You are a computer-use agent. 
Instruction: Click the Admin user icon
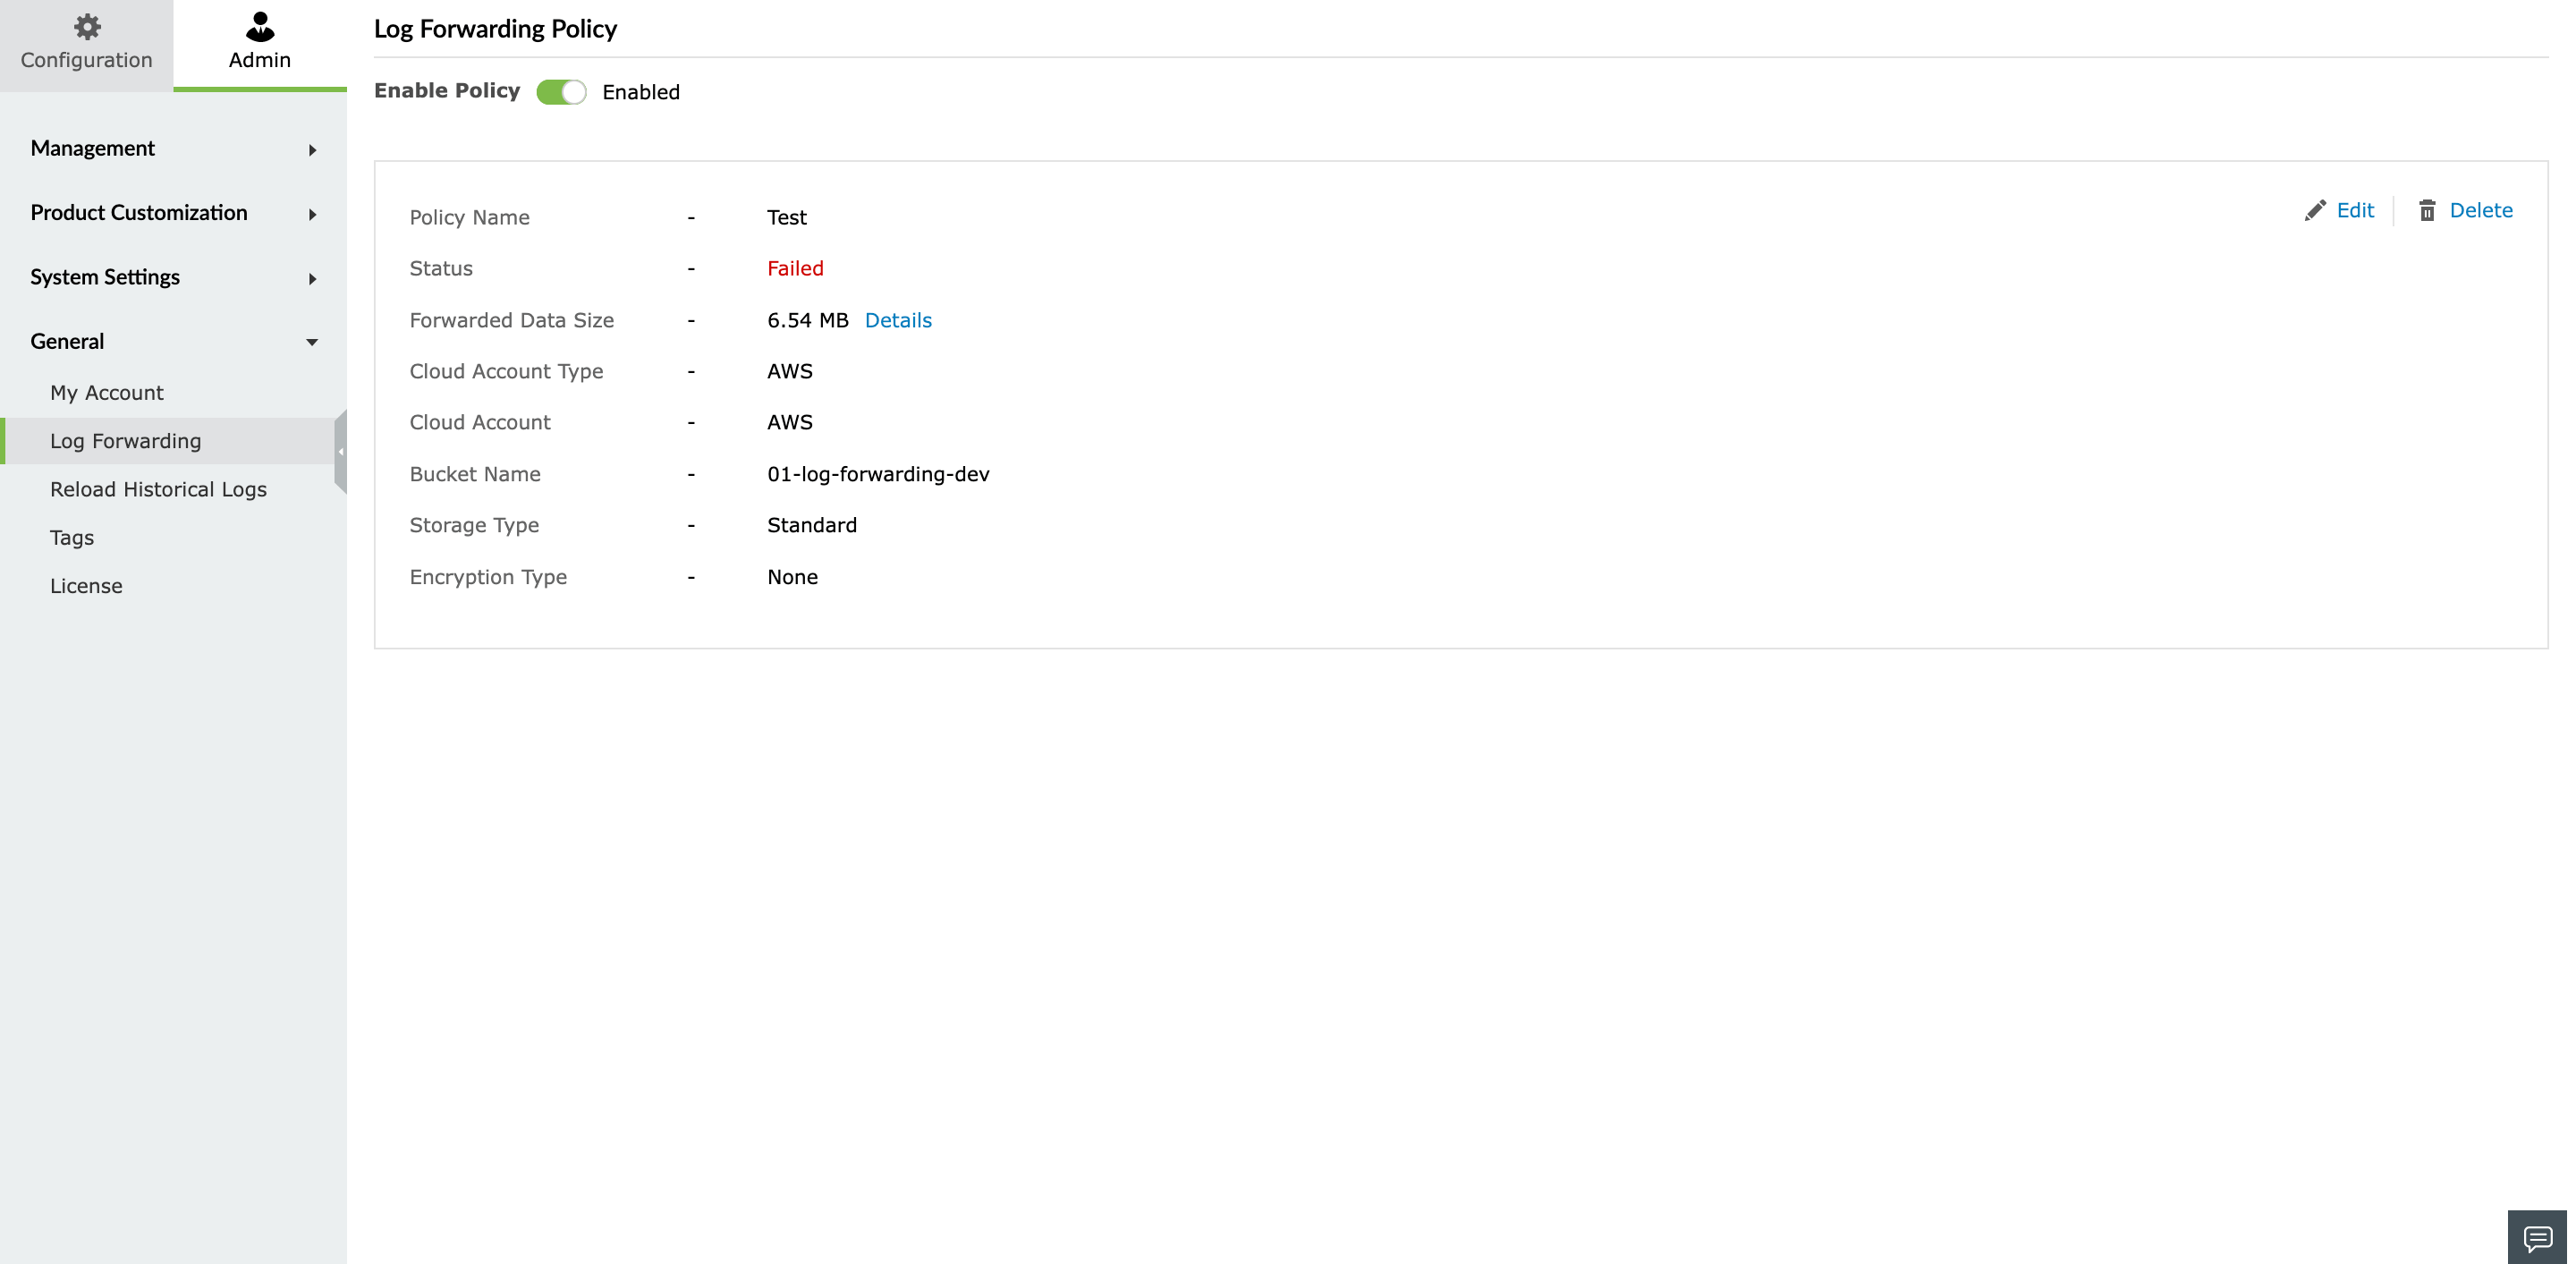(260, 27)
